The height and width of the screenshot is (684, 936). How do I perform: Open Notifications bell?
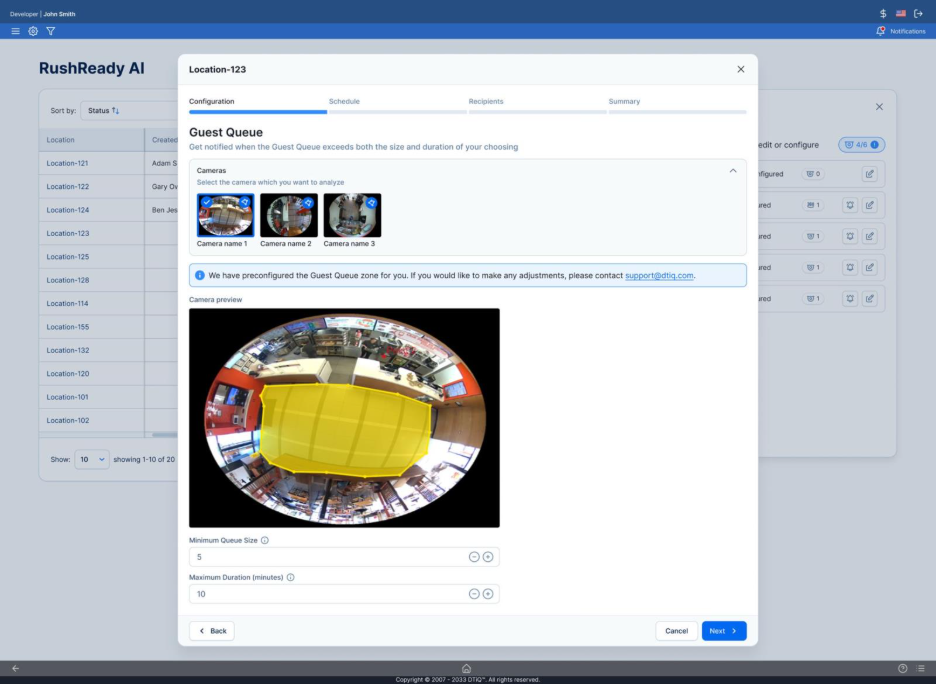[880, 31]
